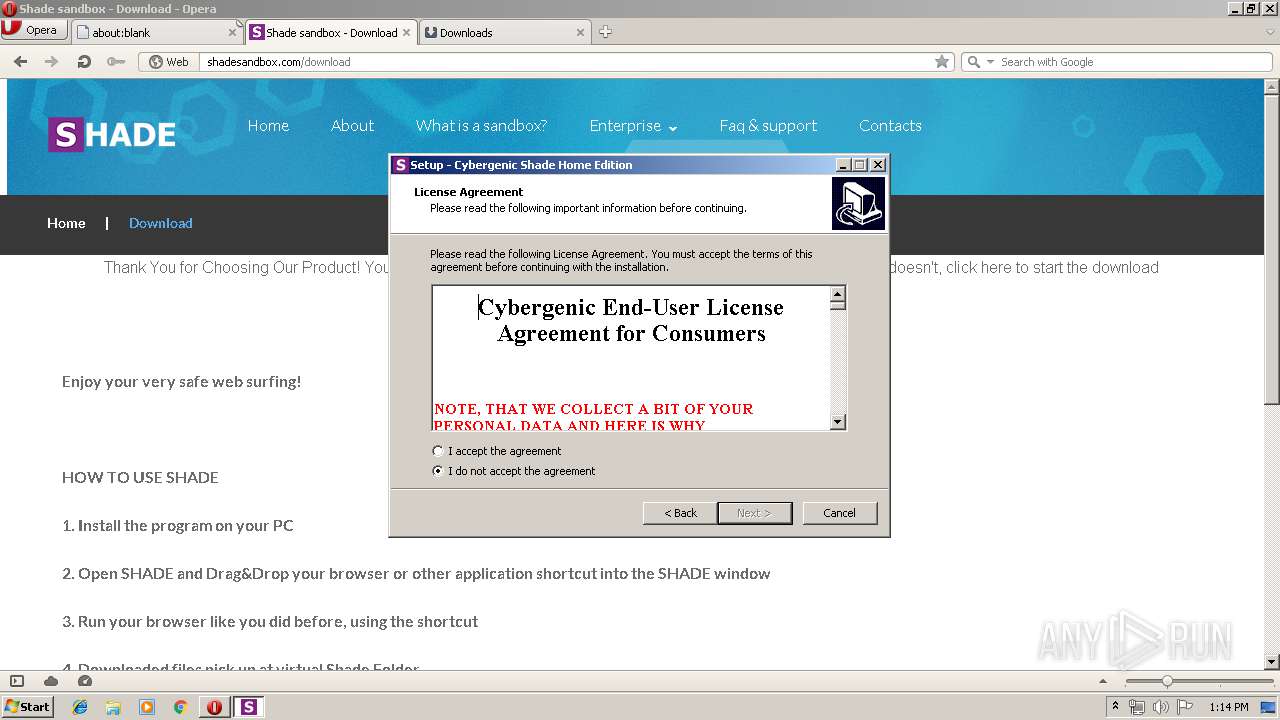Click the Web site badge

pos(168,62)
